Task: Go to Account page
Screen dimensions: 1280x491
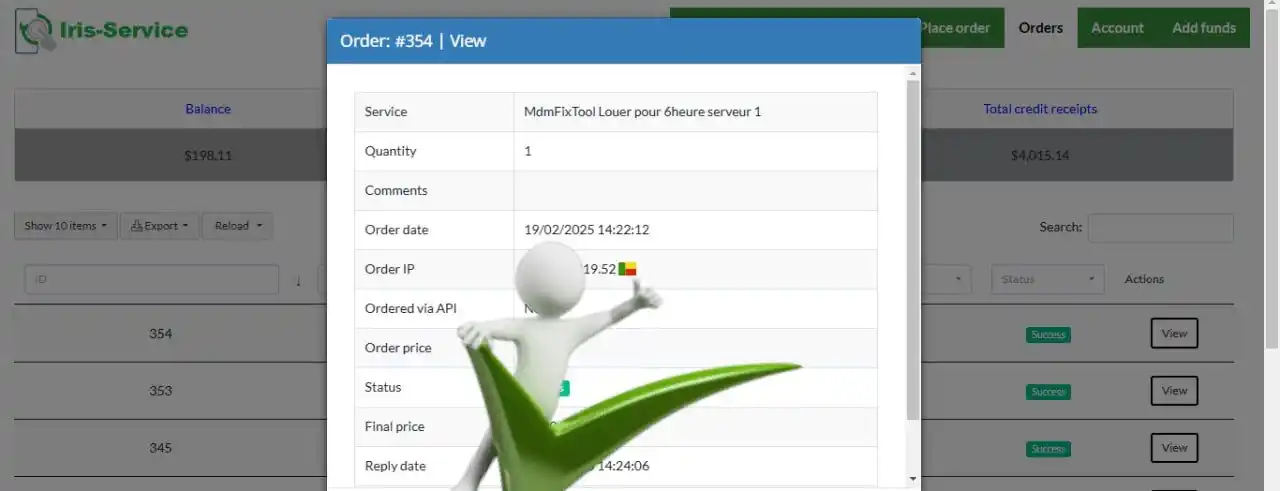Action: (x=1117, y=28)
